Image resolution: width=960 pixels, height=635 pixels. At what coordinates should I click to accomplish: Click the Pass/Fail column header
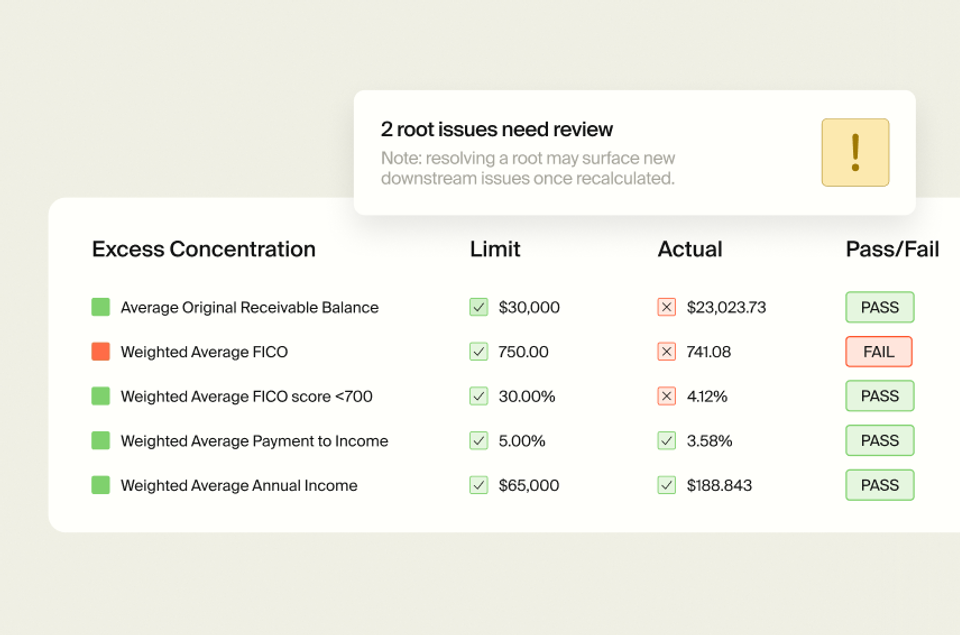point(892,249)
